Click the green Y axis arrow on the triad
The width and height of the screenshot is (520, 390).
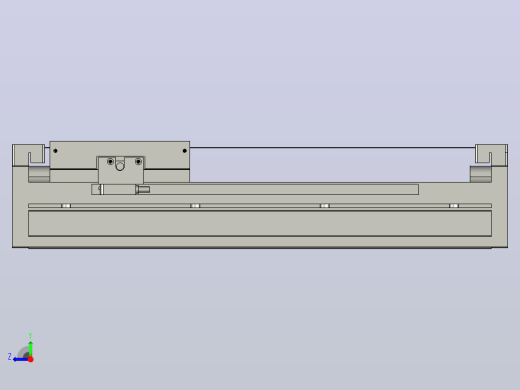(31, 348)
